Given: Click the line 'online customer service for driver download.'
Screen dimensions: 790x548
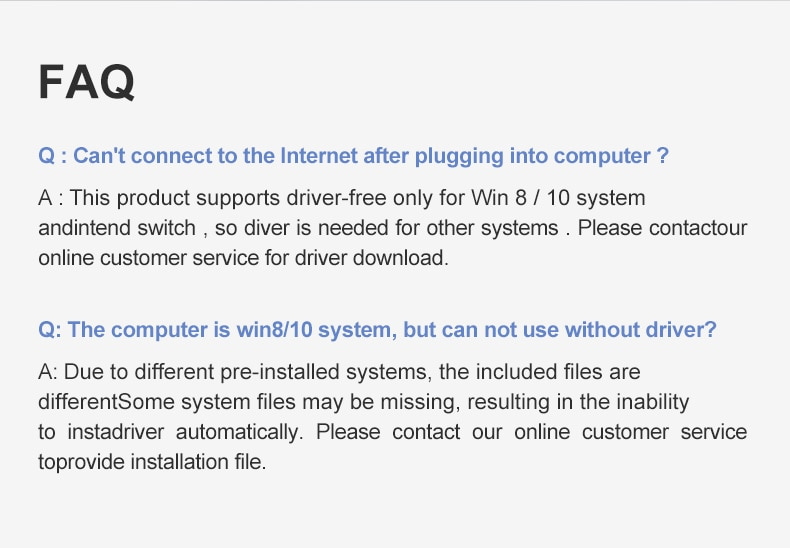Looking at the screenshot, I should click(x=243, y=258).
